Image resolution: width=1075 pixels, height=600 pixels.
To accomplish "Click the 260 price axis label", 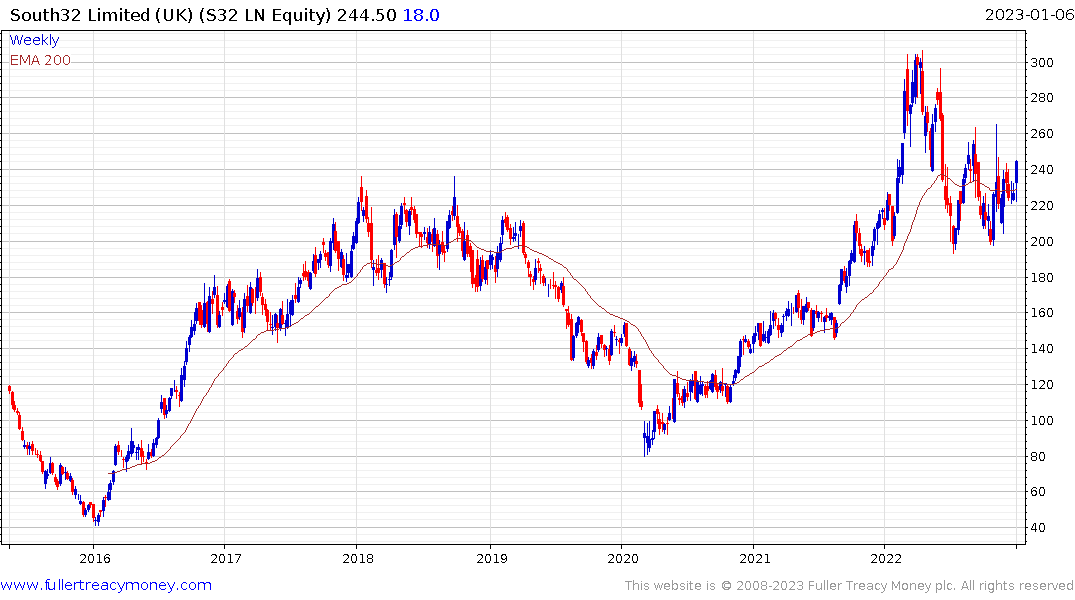I will [x=1042, y=134].
